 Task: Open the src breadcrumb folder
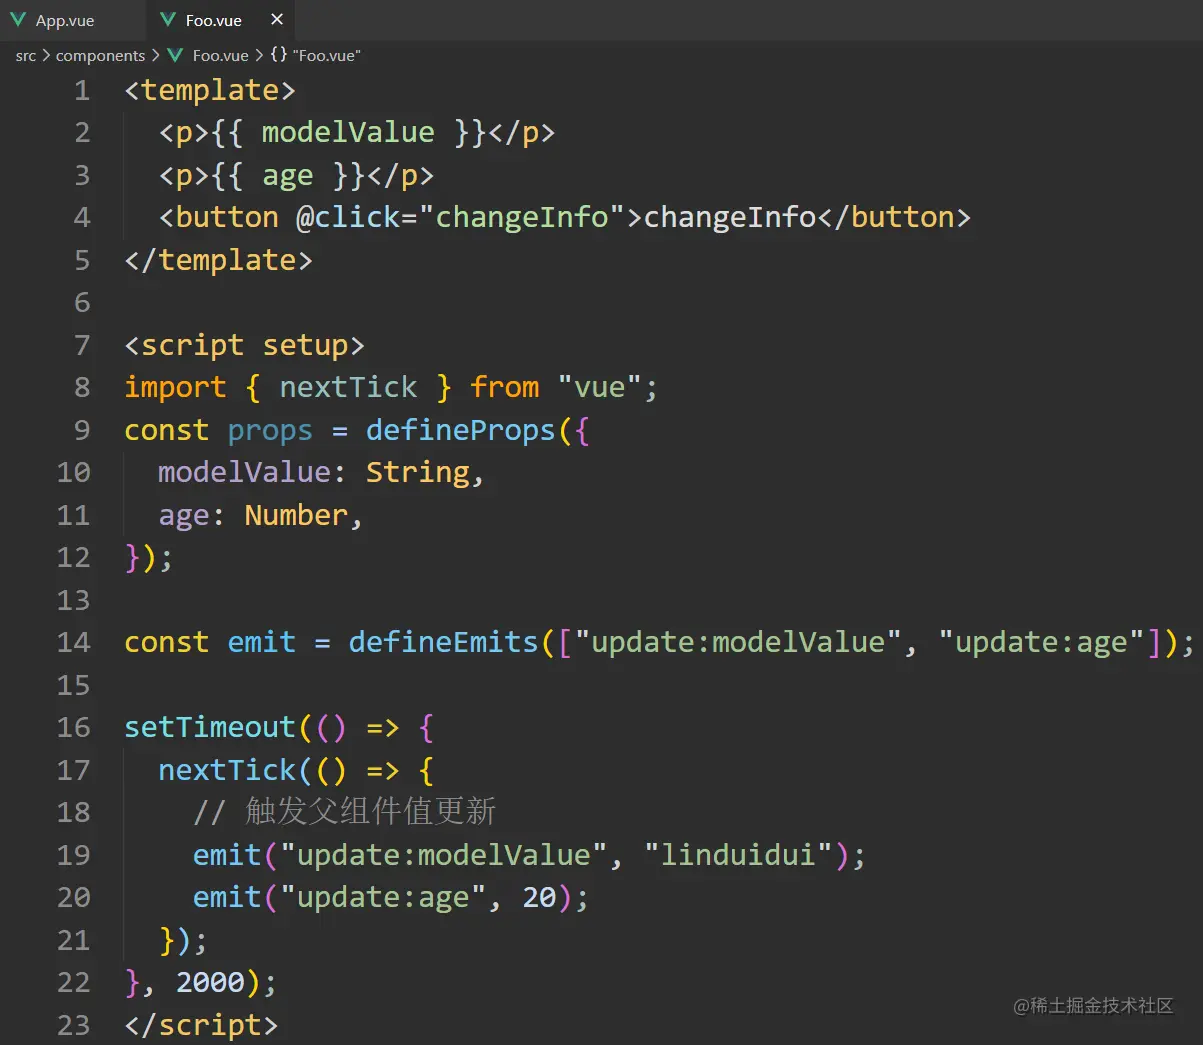click(x=26, y=55)
